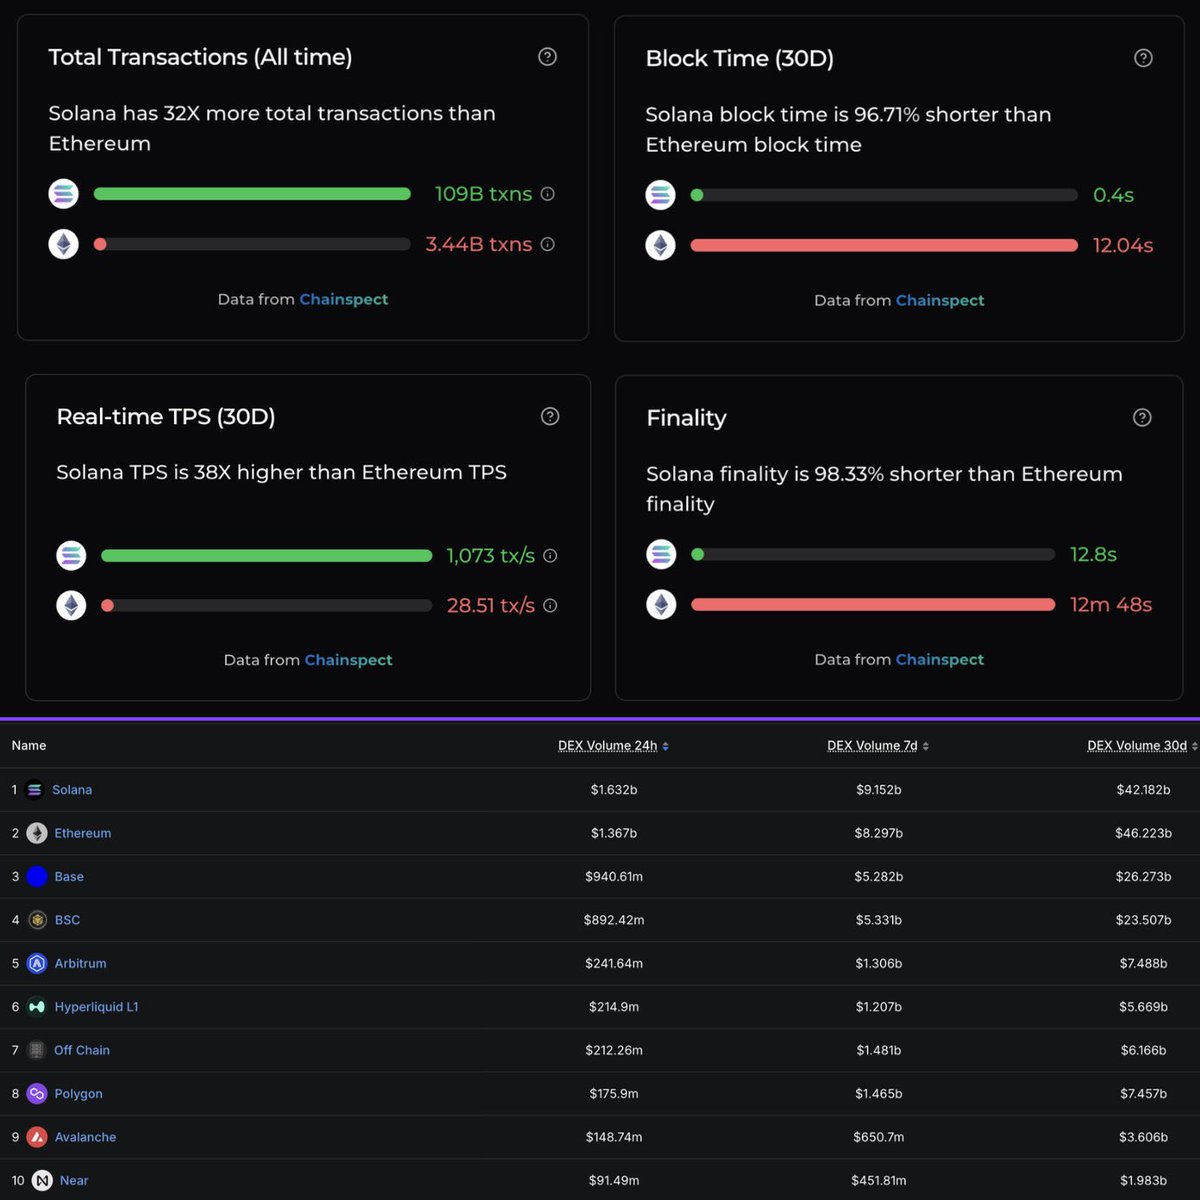1200x1200 pixels.
Task: Open help icon on Block Time card
Action: pyautogui.click(x=1143, y=58)
